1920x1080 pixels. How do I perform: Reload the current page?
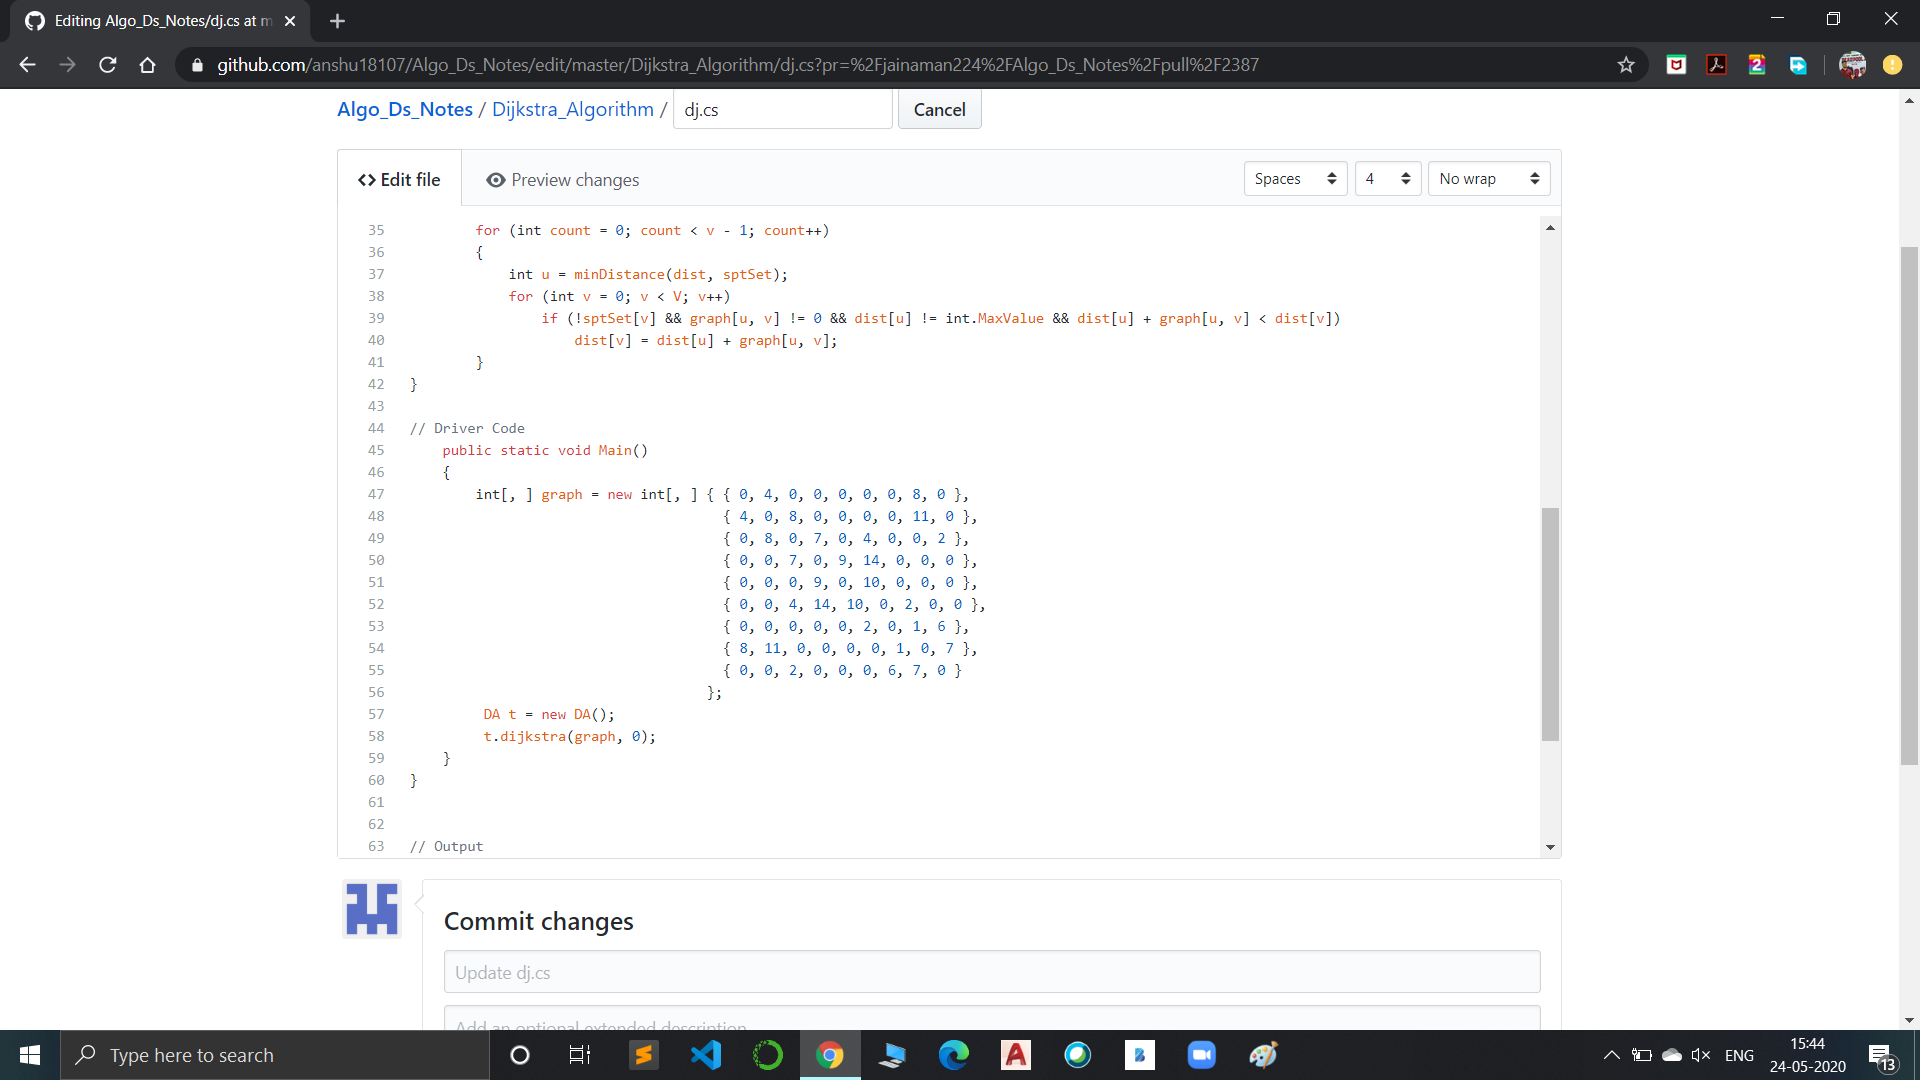click(x=107, y=64)
